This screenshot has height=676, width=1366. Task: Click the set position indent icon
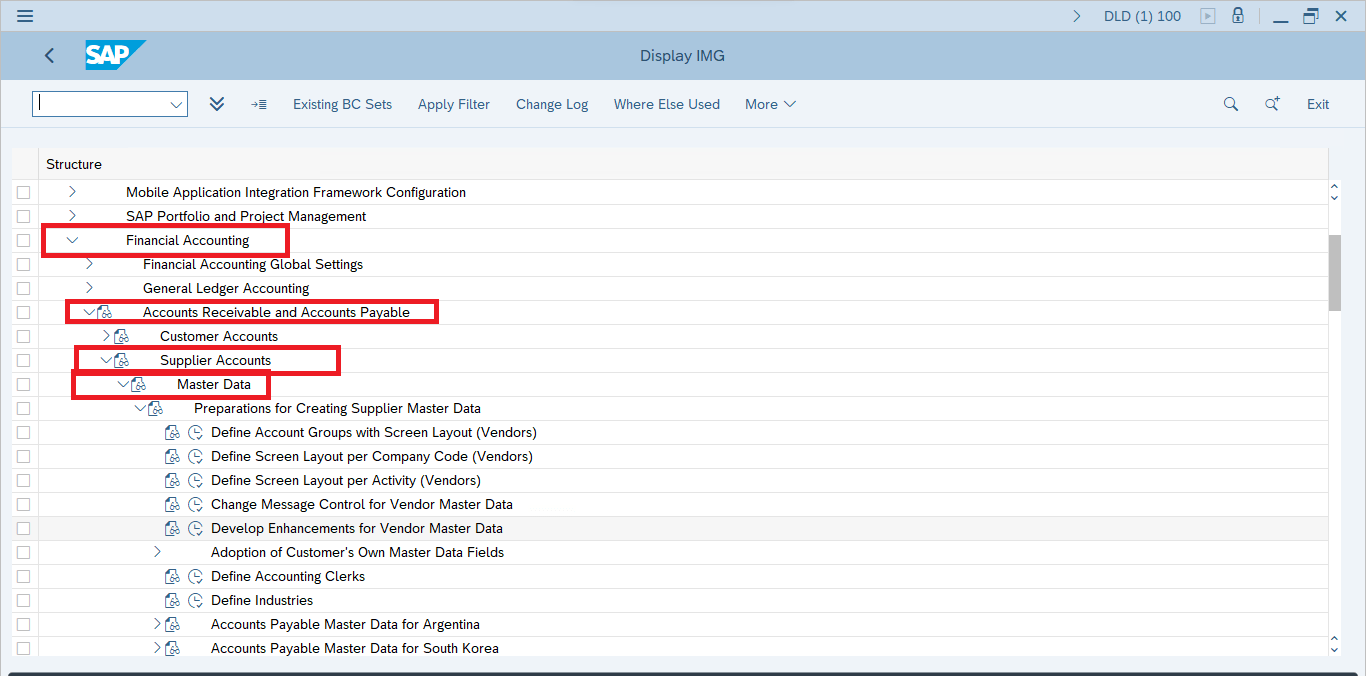tap(259, 104)
